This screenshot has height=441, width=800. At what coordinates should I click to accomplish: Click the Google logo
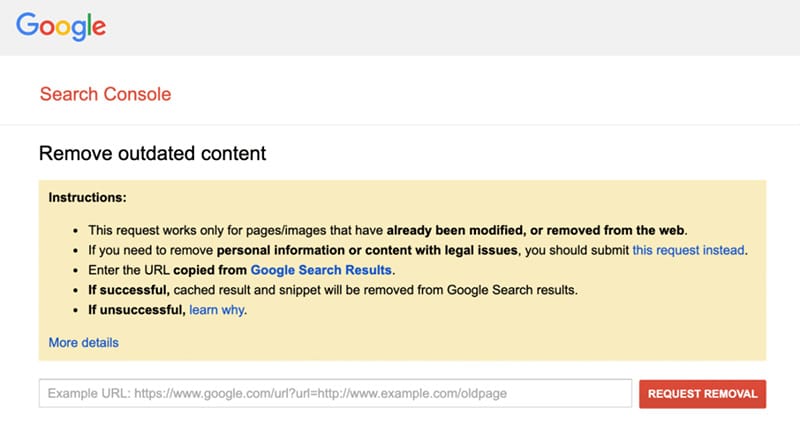(61, 26)
